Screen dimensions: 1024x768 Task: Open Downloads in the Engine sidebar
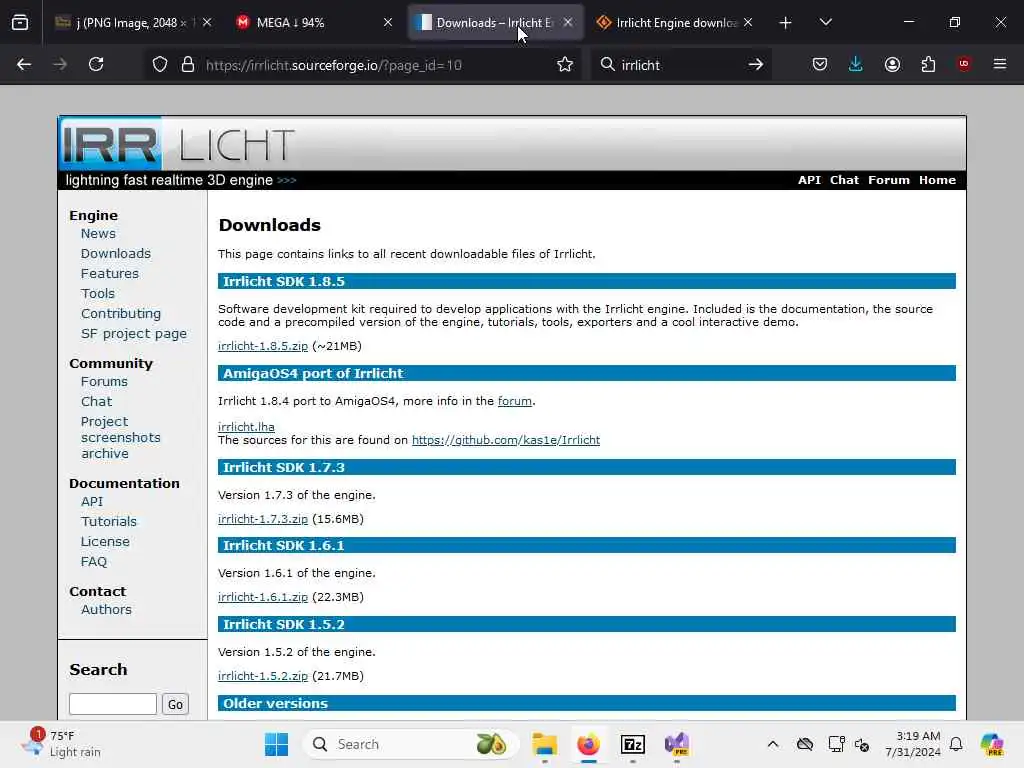(x=116, y=253)
